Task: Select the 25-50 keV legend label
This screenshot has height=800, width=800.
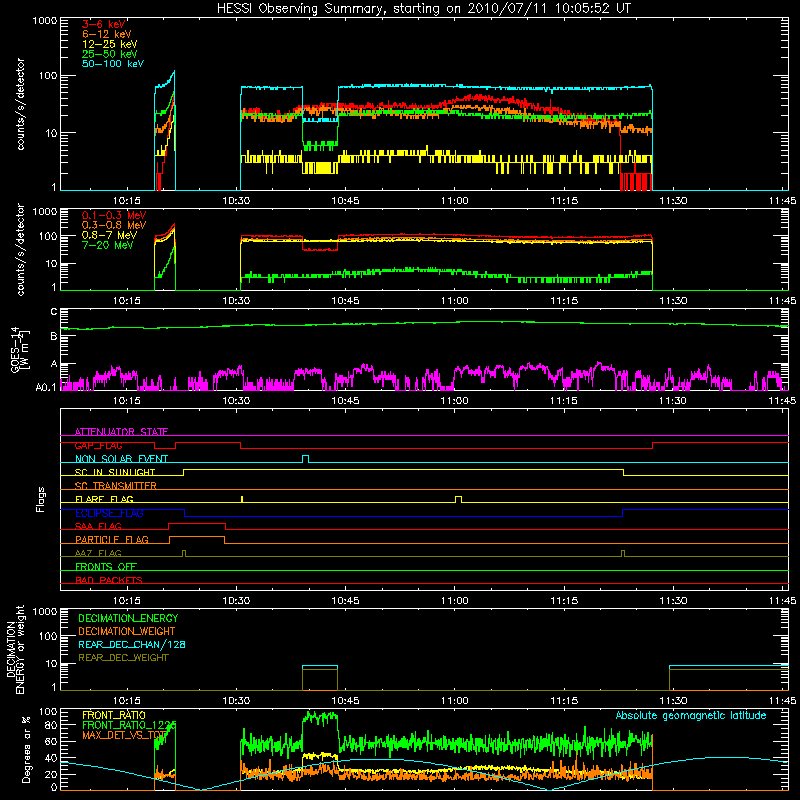Action: point(110,54)
